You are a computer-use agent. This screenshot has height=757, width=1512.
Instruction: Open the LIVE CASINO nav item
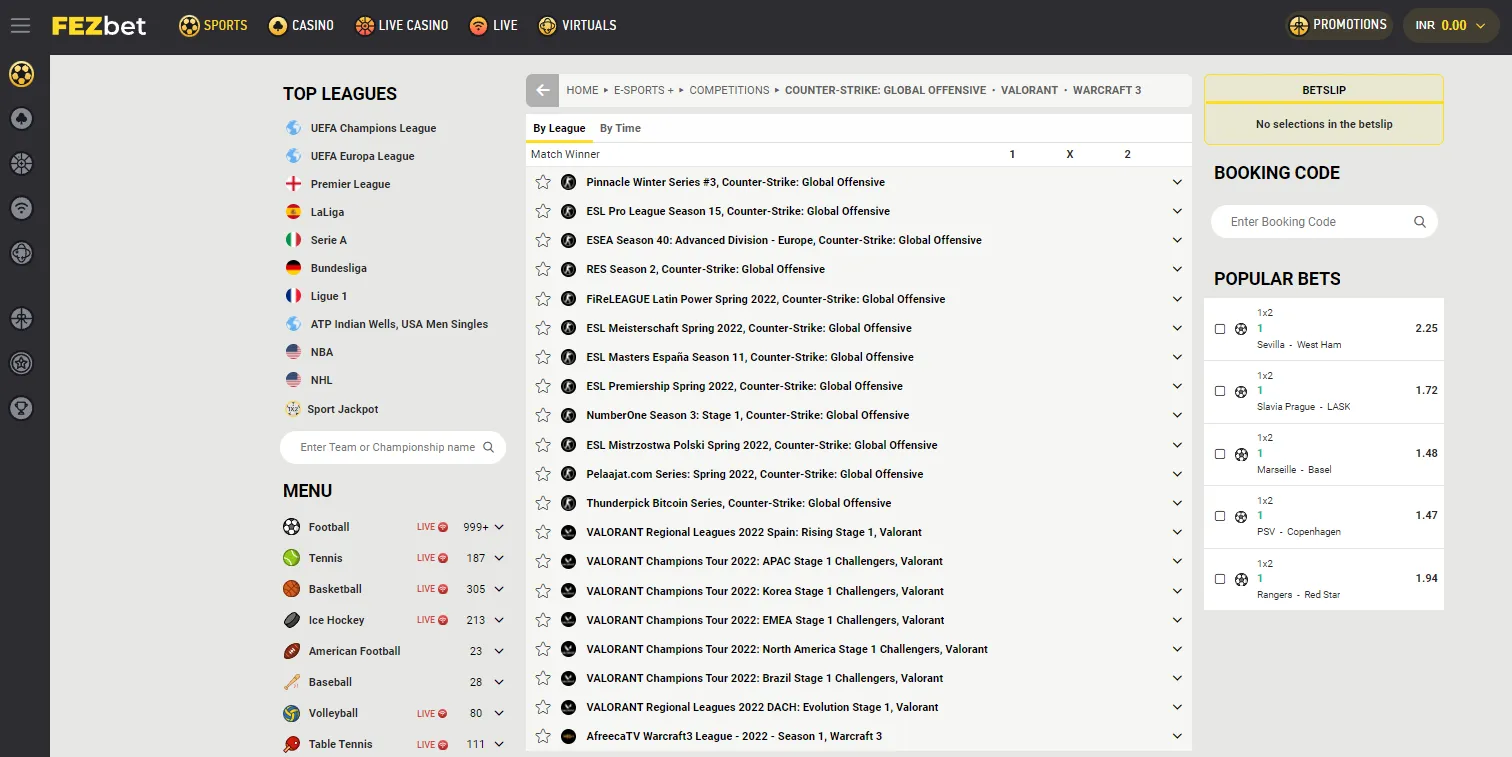pyautogui.click(x=401, y=25)
